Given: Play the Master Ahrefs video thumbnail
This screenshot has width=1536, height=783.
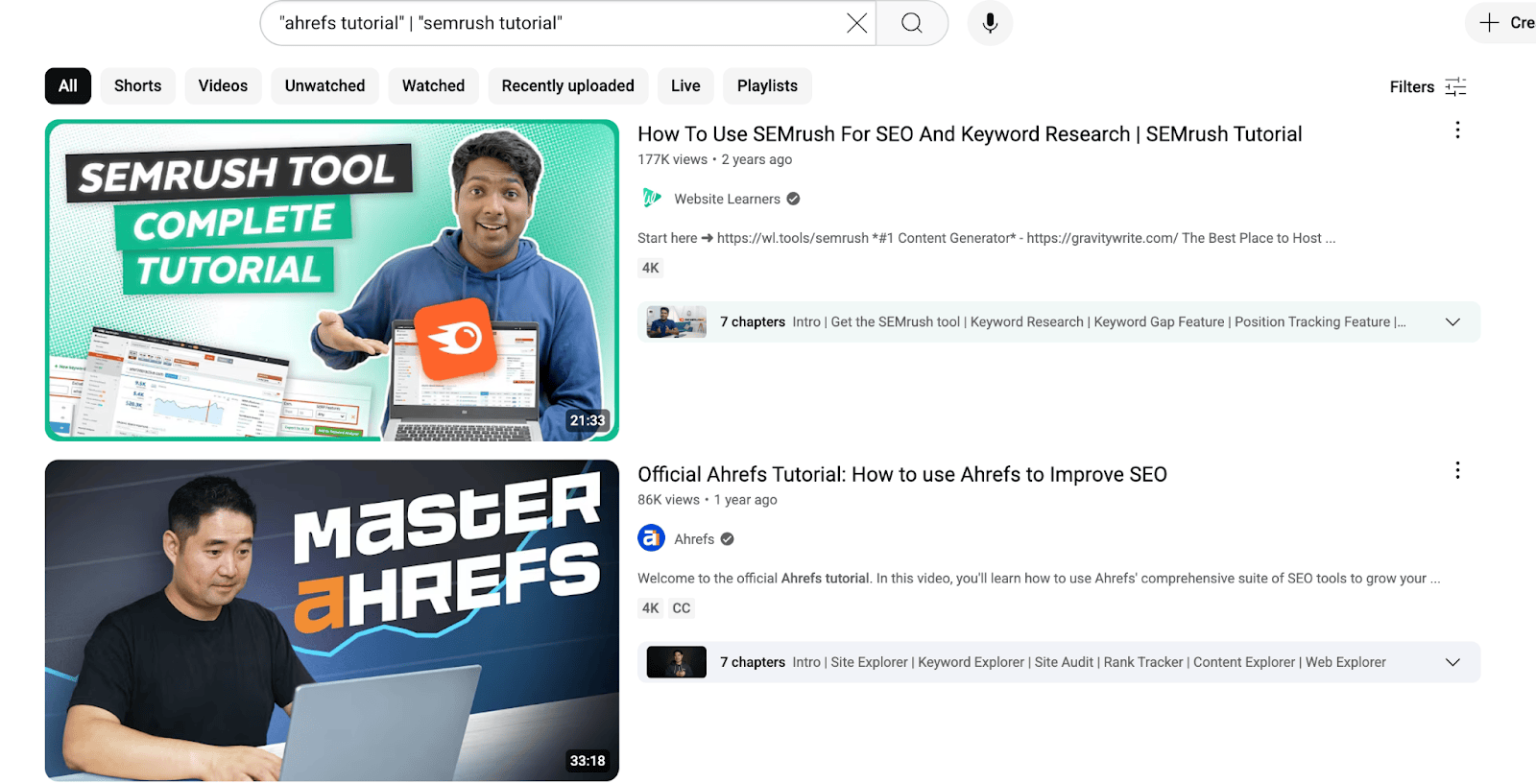Looking at the screenshot, I should (x=332, y=620).
